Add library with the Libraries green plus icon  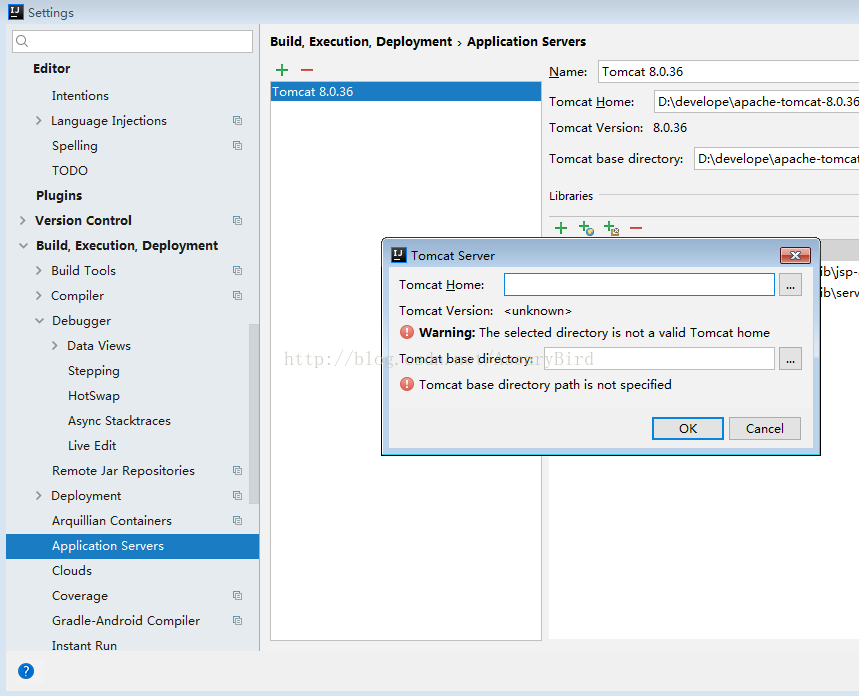[560, 228]
